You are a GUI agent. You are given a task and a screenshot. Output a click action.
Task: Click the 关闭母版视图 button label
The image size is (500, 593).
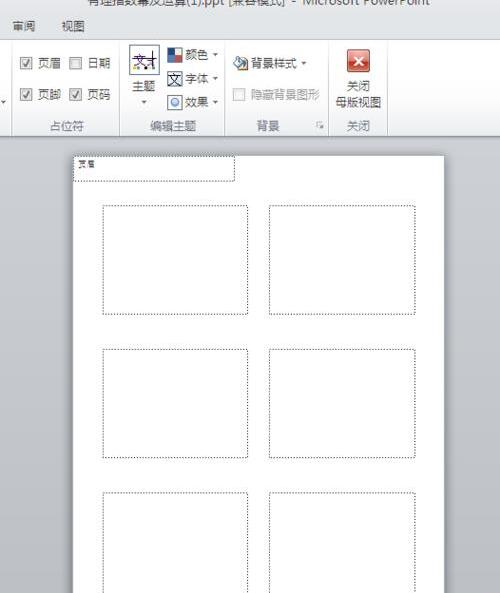358,94
